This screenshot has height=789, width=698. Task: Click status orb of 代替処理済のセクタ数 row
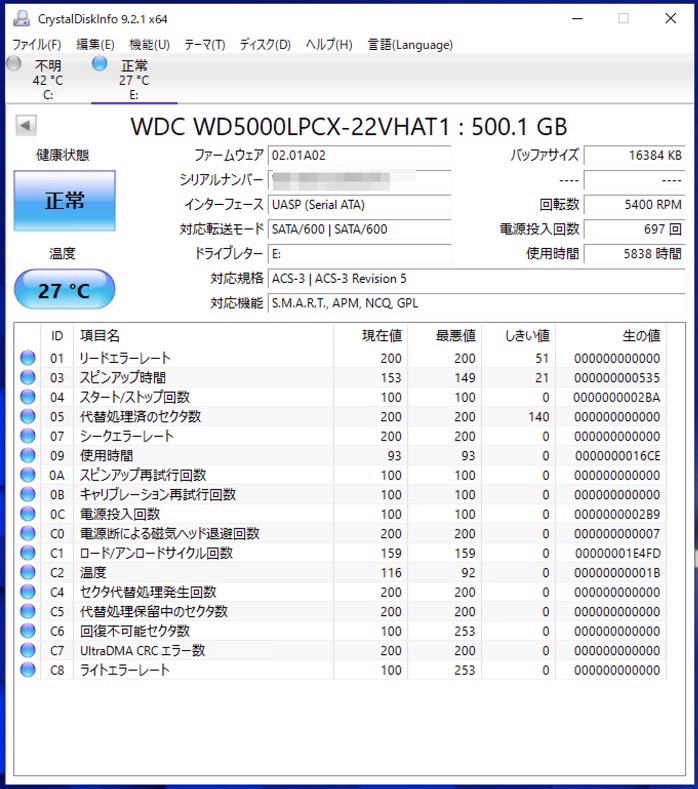pyautogui.click(x=28, y=416)
